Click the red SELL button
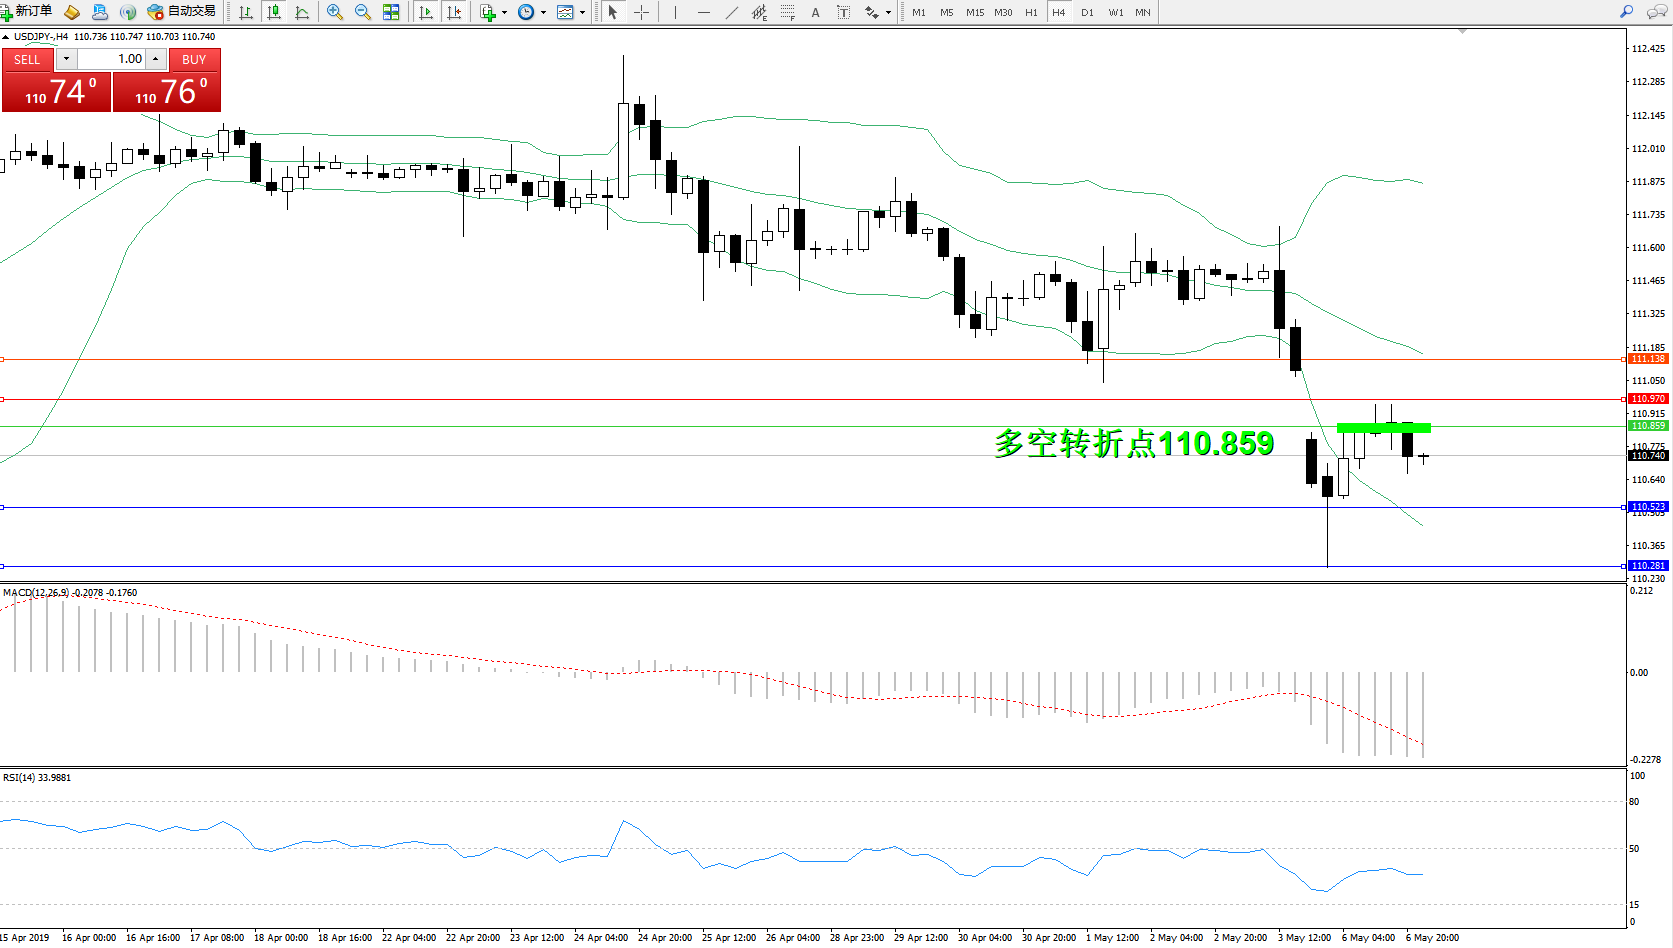Viewport: 1673px width, 948px height. [x=27, y=59]
